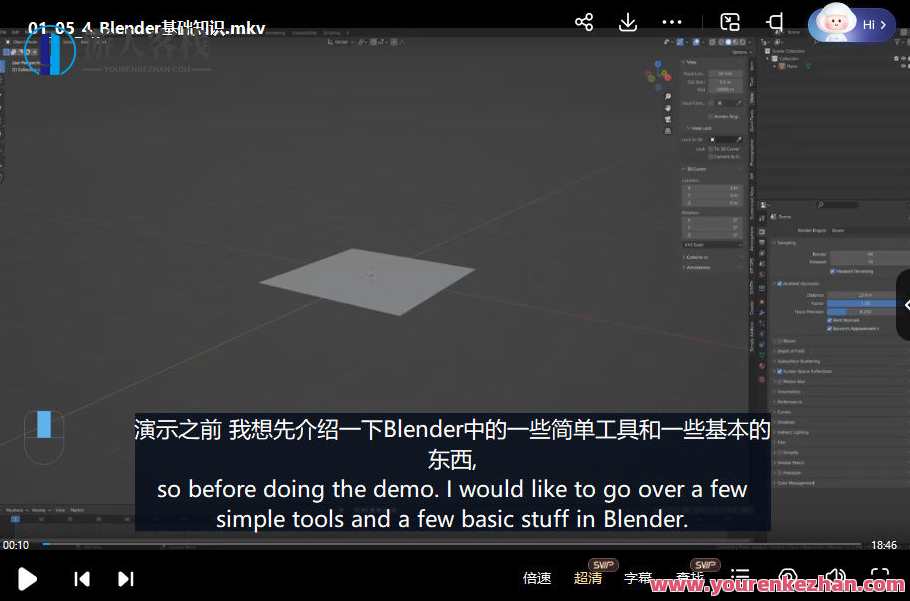Image resolution: width=910 pixels, height=601 pixels.
Task: Click the 'Hi' avatar login button
Action: [x=851, y=24]
